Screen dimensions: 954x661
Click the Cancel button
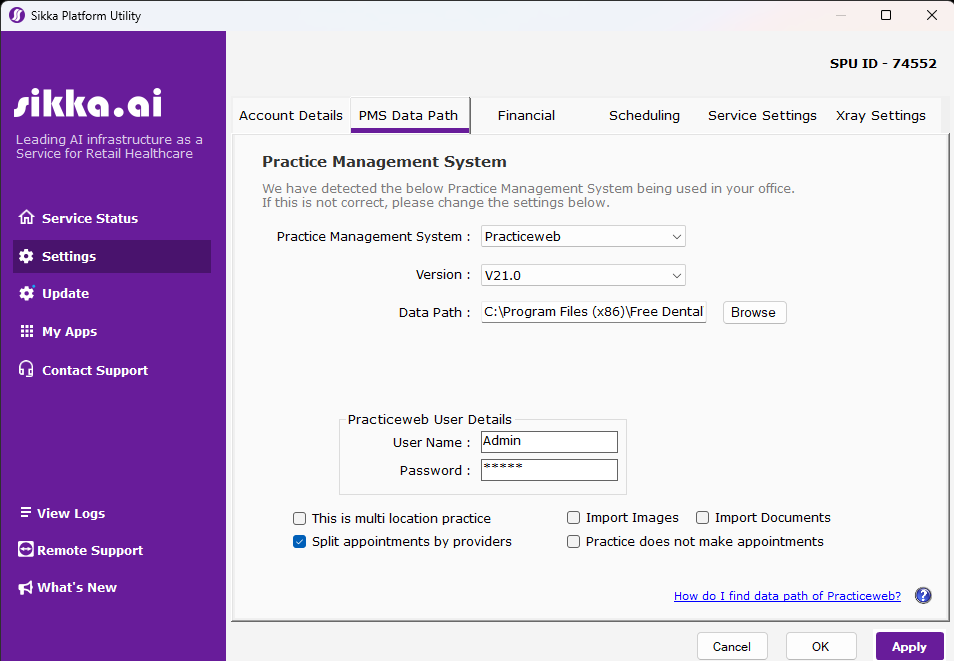732,646
